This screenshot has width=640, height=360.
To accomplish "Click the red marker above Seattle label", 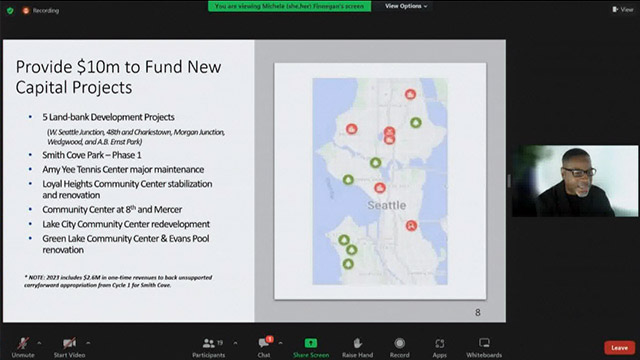I will (x=380, y=188).
